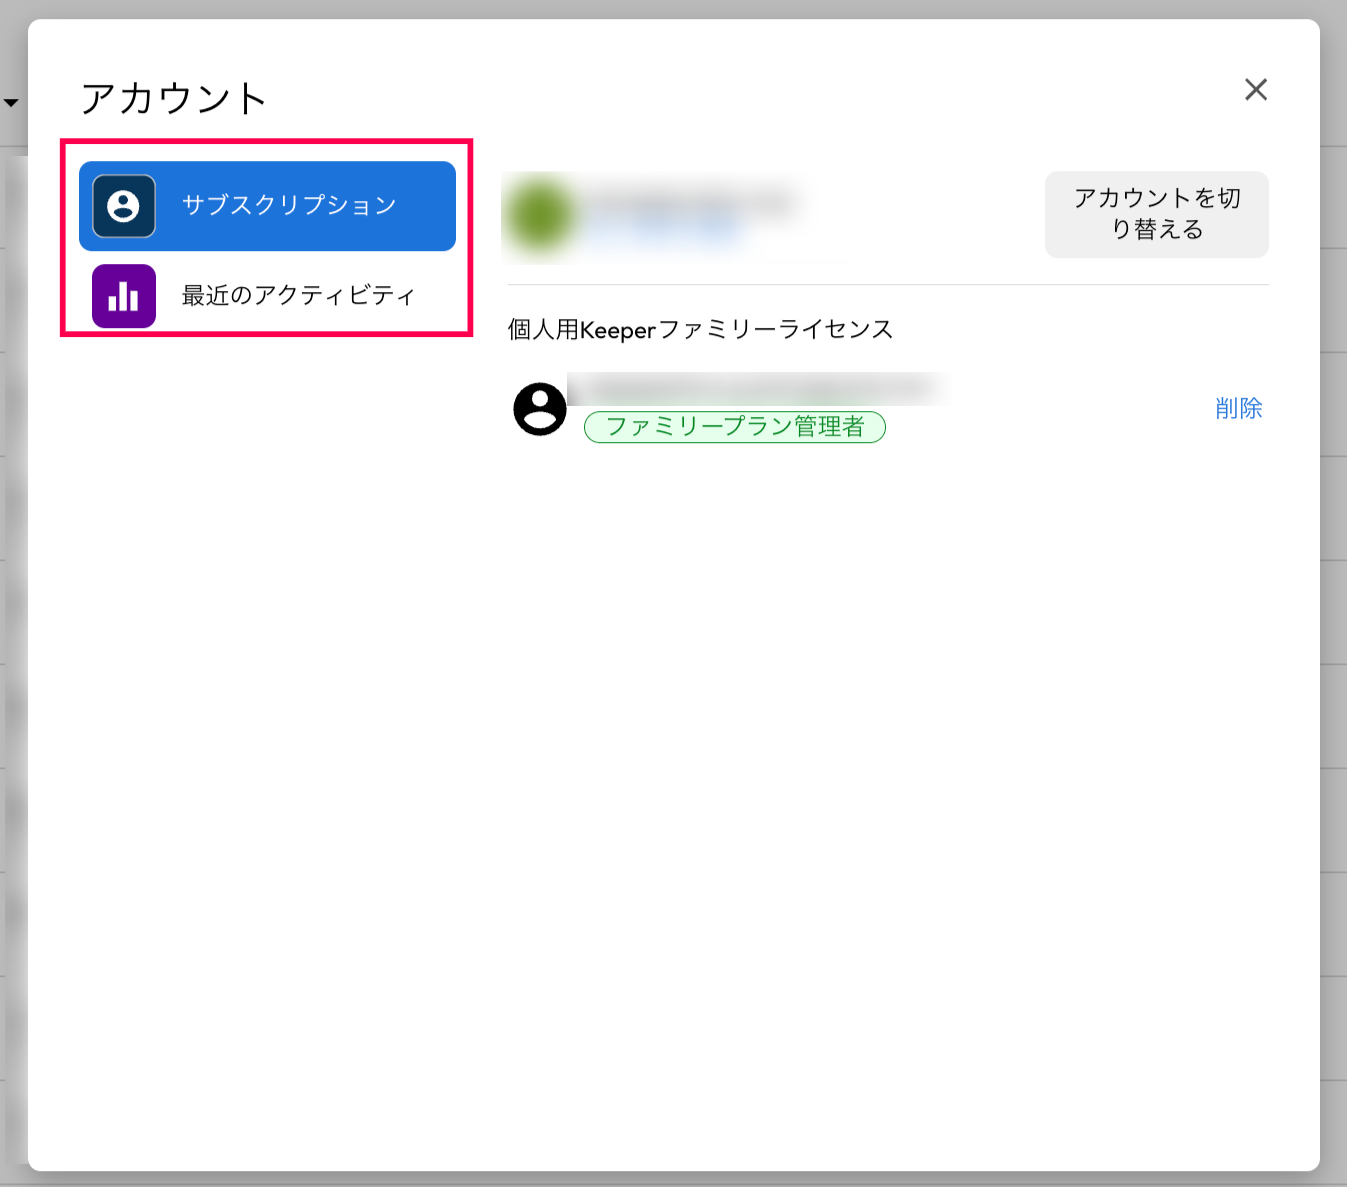Click the blurred family member email address

(755, 388)
